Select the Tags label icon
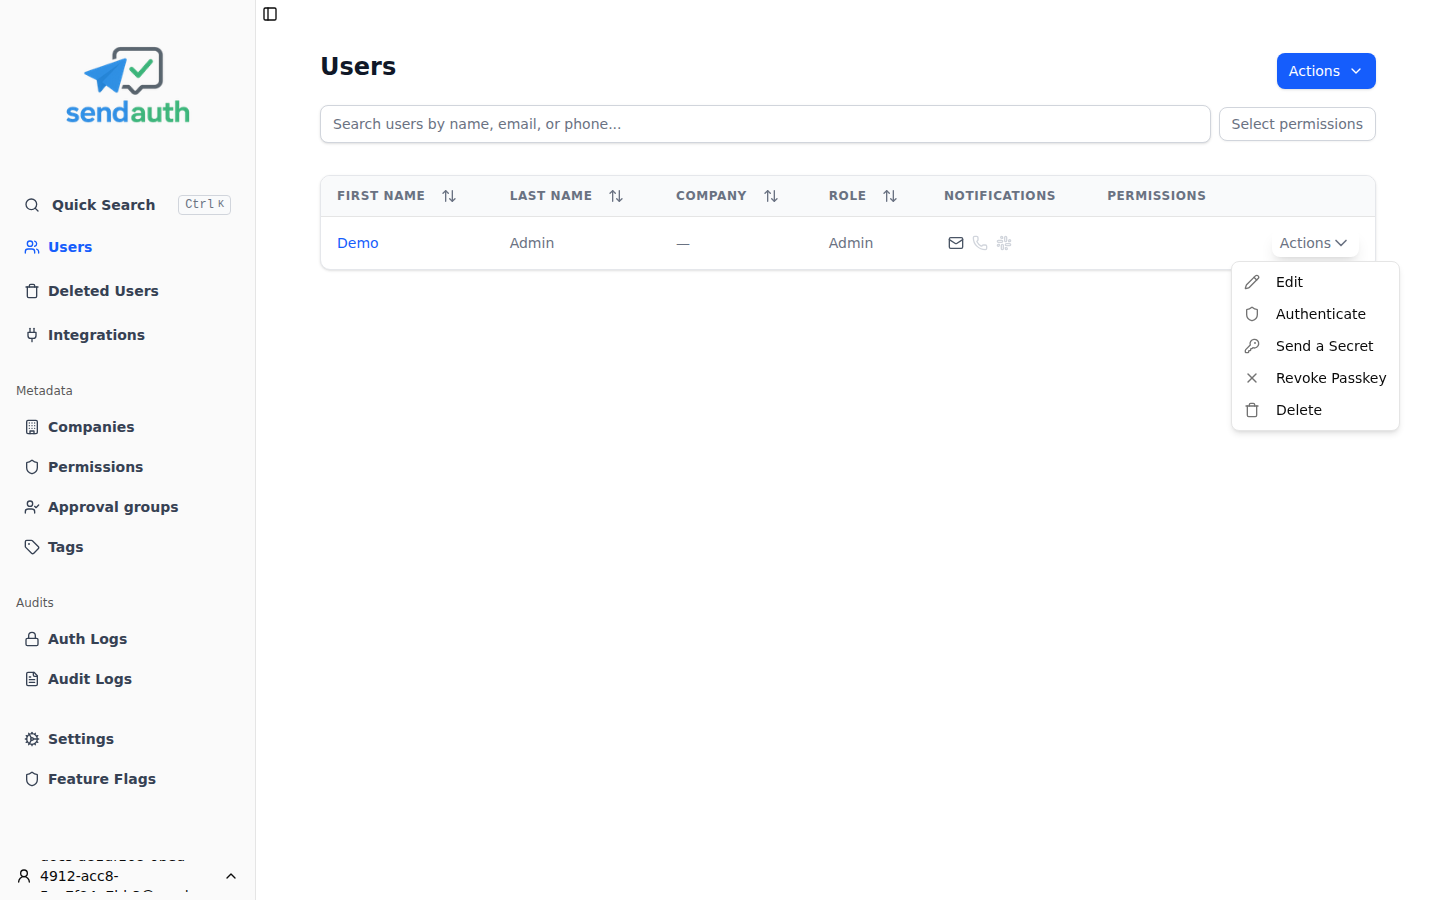The height and width of the screenshot is (900, 1440). click(x=32, y=546)
